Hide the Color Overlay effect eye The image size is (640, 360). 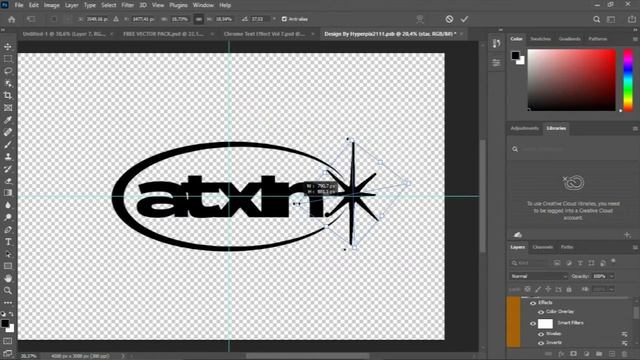pyautogui.click(x=541, y=312)
